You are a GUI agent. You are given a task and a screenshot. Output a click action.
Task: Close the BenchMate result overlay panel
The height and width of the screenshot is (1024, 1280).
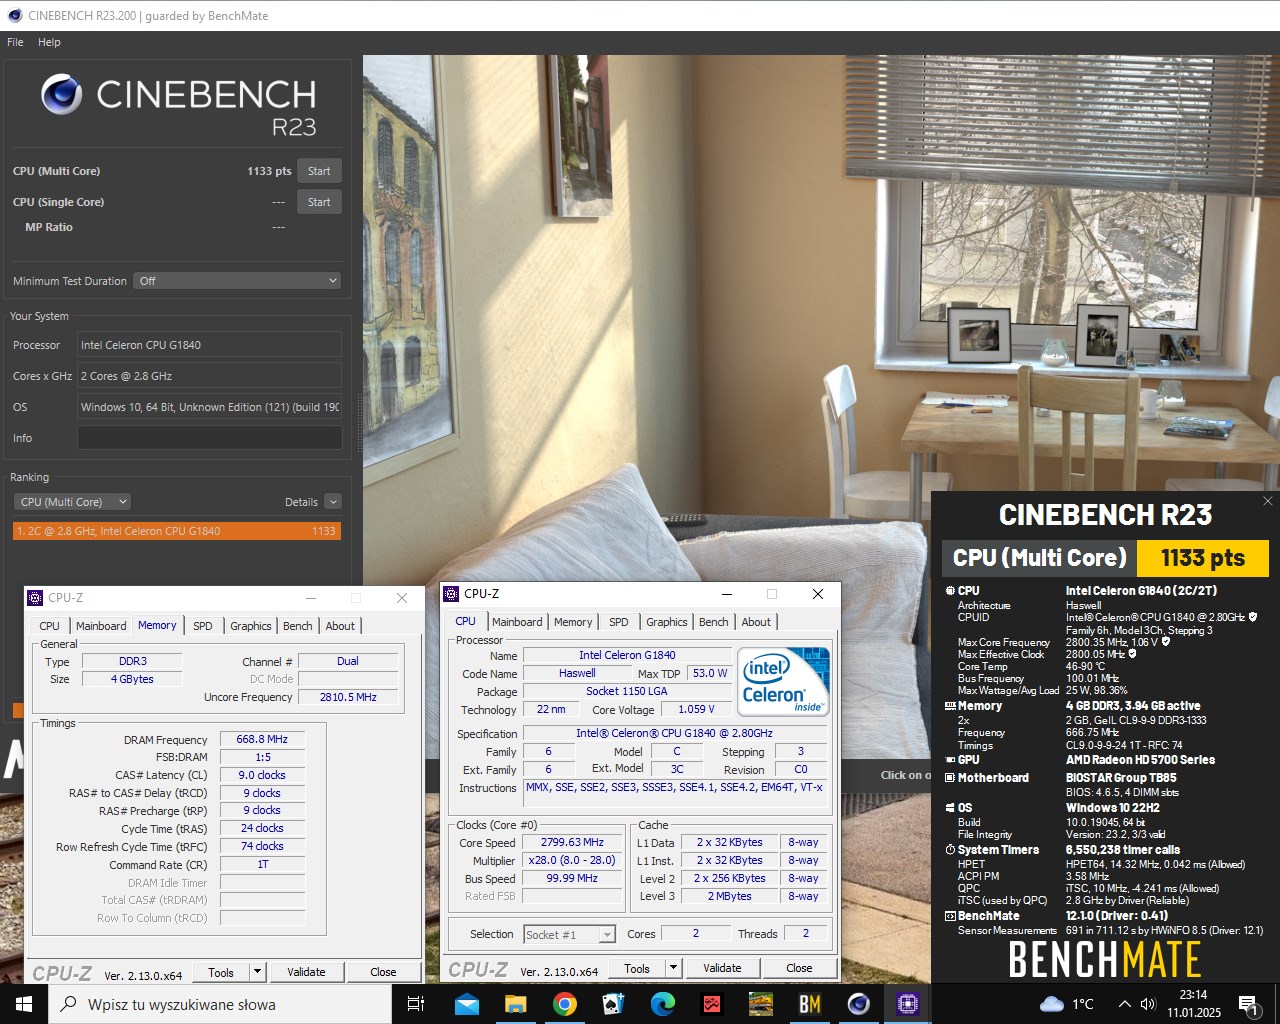click(1267, 501)
